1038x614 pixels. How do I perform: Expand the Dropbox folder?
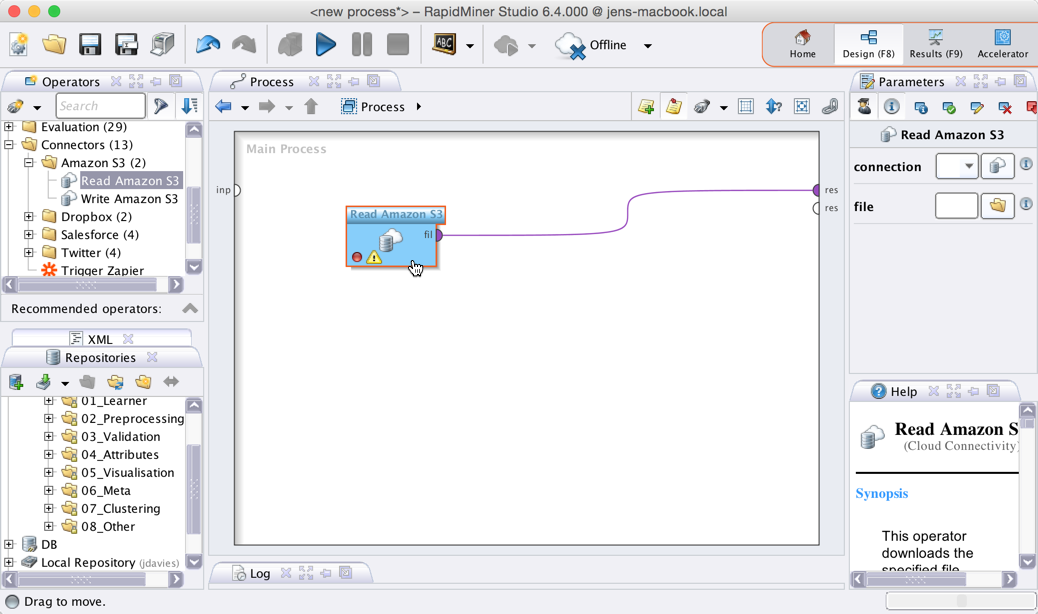click(29, 217)
